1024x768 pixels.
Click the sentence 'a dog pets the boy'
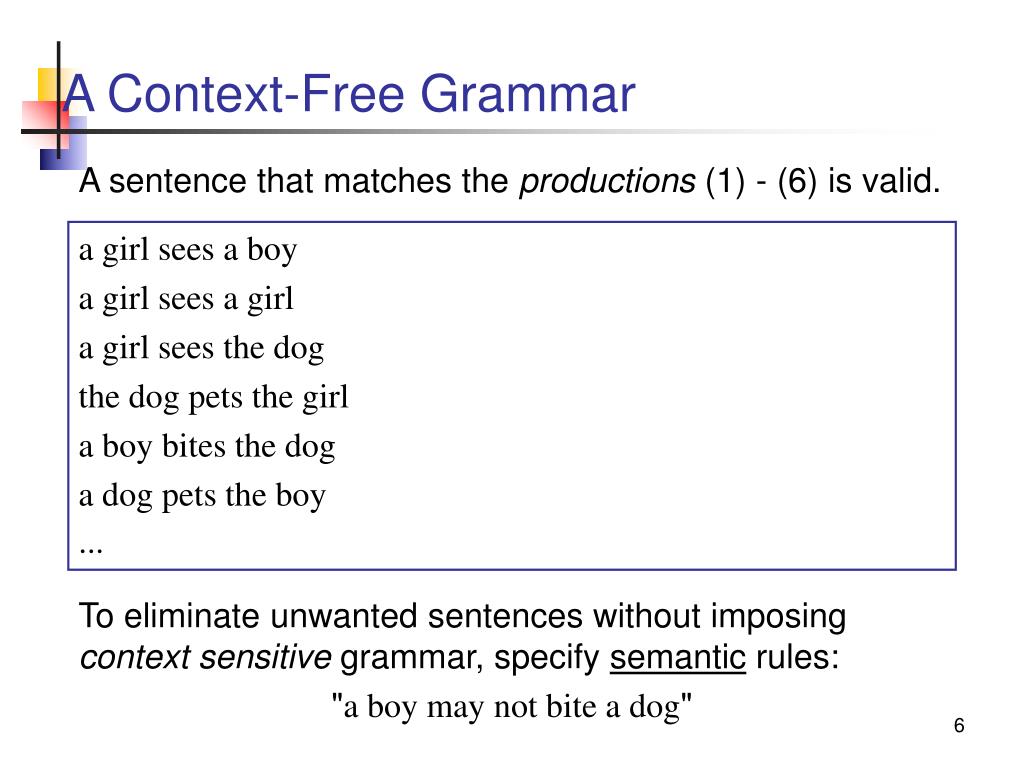202,496
